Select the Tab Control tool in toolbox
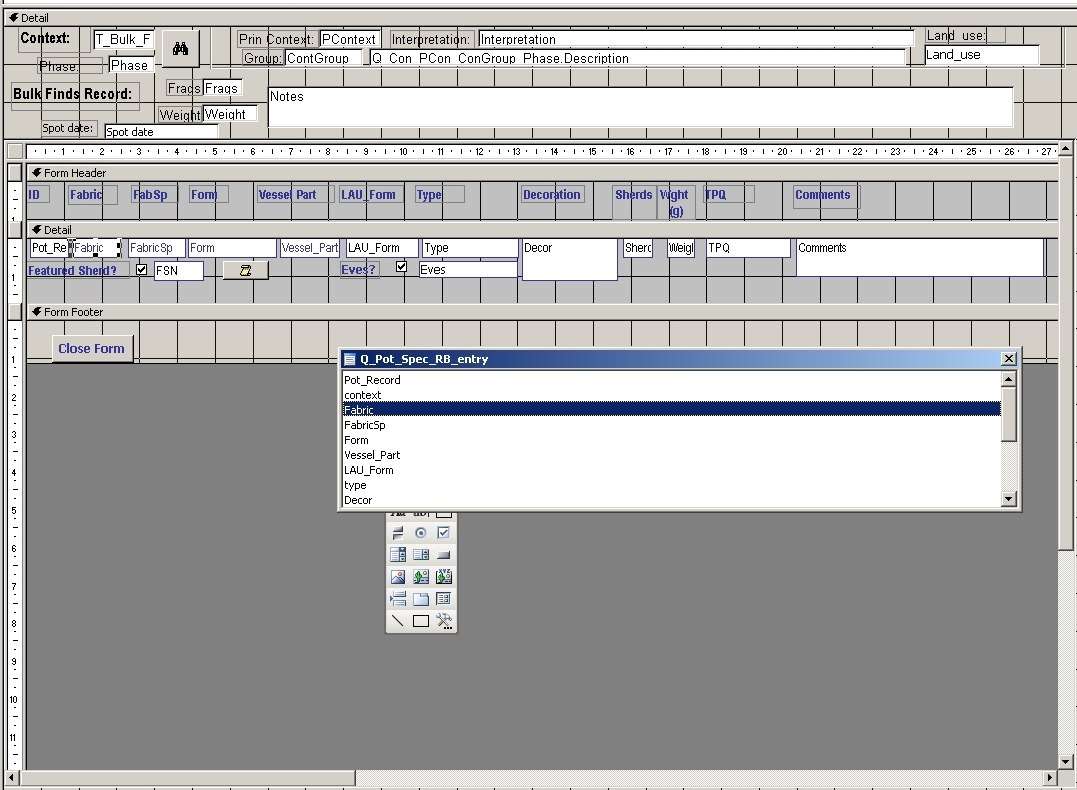This screenshot has width=1077, height=790. [420, 599]
